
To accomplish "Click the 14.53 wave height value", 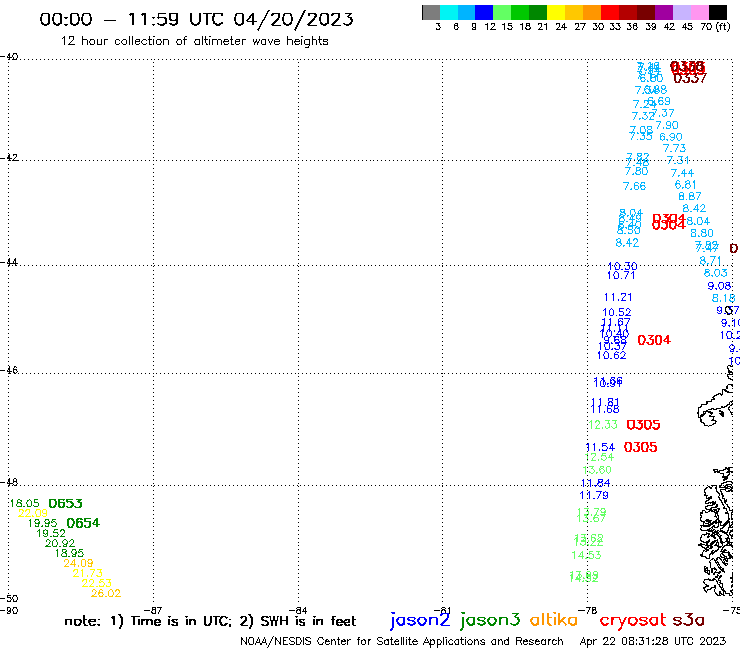I will [x=586, y=555].
